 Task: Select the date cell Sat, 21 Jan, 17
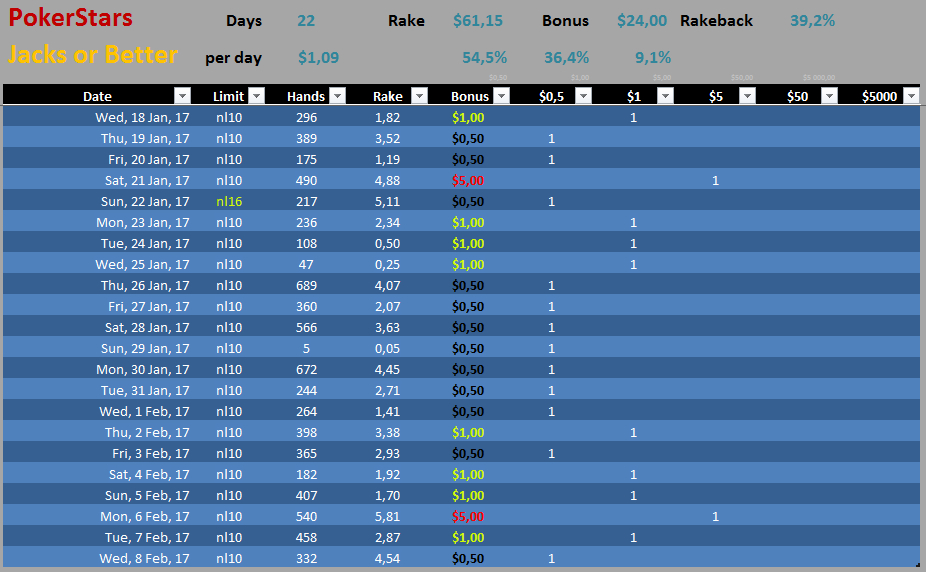[x=147, y=181]
